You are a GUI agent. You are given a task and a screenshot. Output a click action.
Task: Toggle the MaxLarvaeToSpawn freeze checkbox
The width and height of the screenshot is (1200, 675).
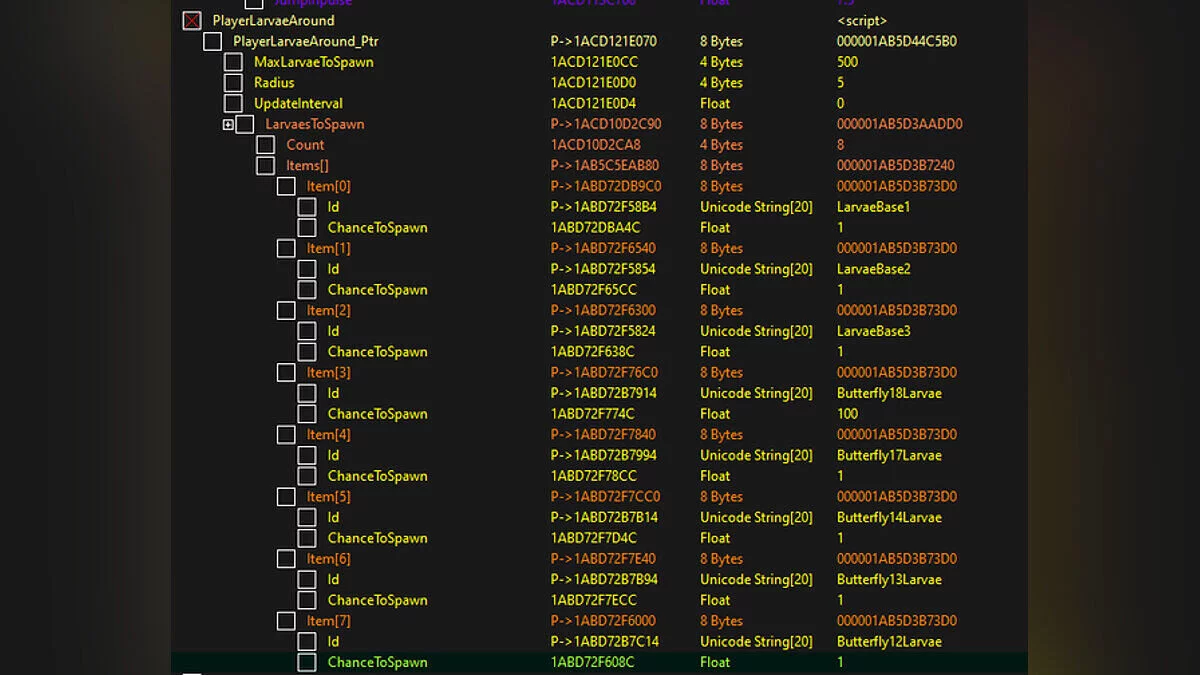click(234, 62)
